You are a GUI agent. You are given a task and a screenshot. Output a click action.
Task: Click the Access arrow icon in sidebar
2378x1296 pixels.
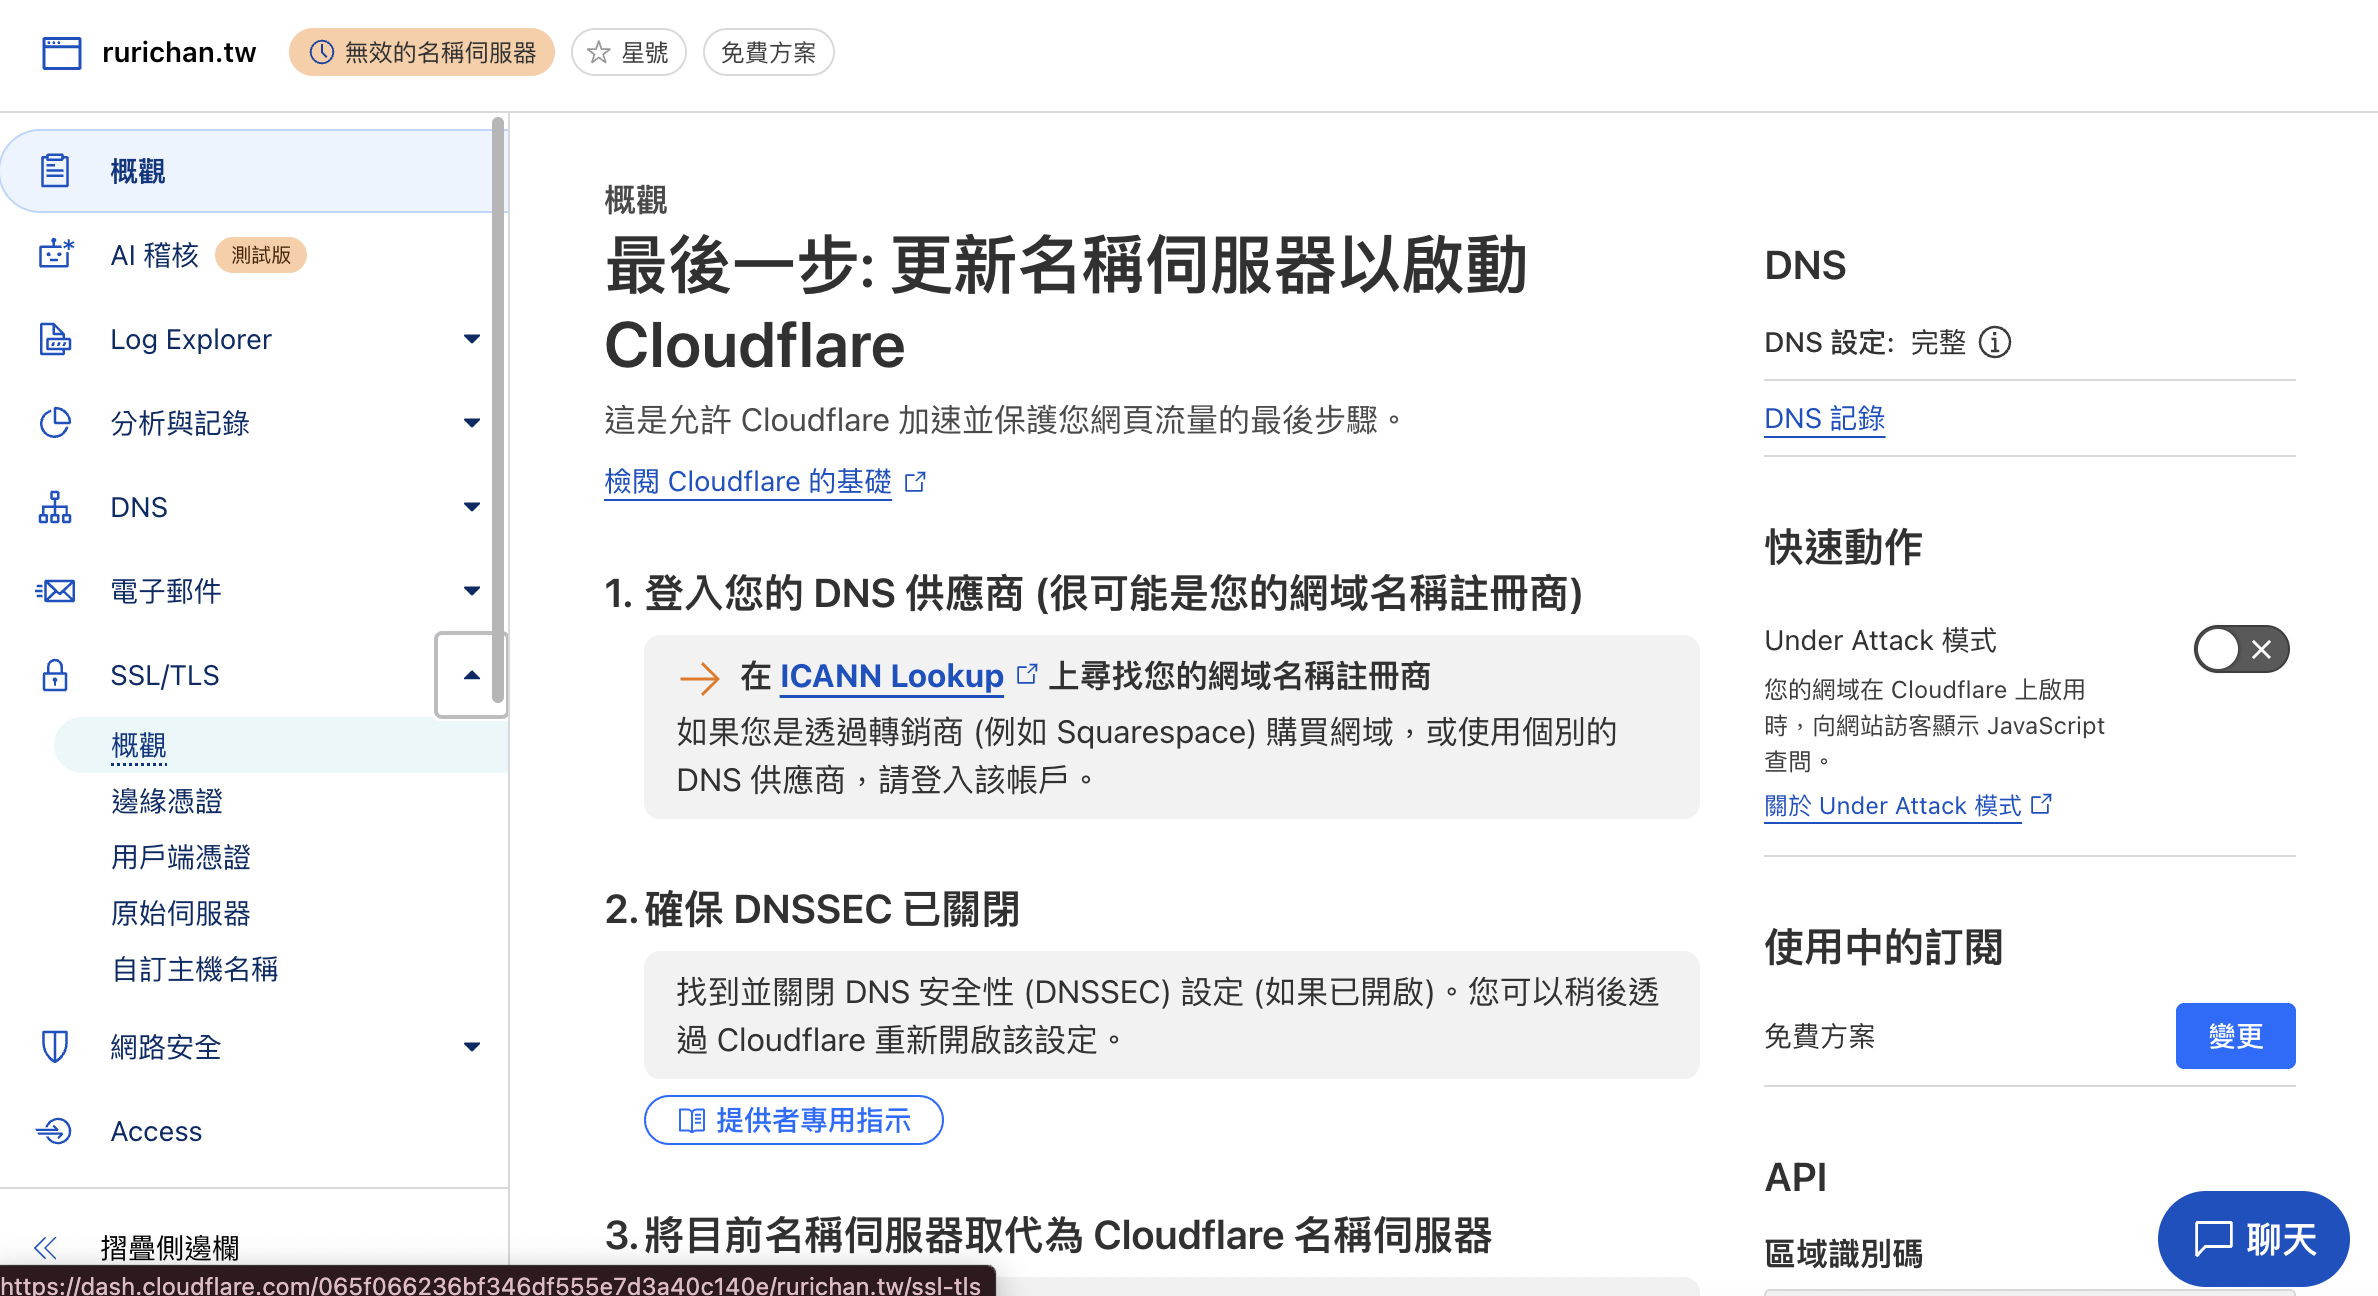[54, 1131]
